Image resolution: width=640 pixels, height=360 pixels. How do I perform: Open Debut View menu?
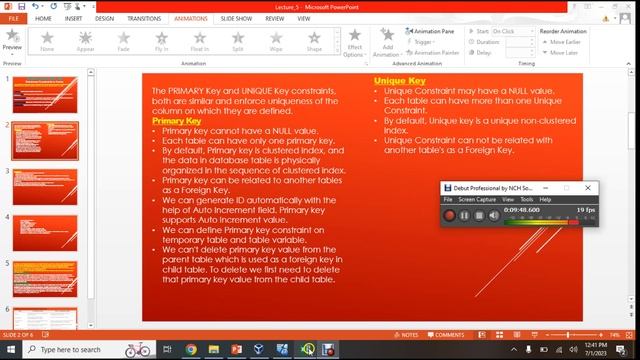pos(508,200)
